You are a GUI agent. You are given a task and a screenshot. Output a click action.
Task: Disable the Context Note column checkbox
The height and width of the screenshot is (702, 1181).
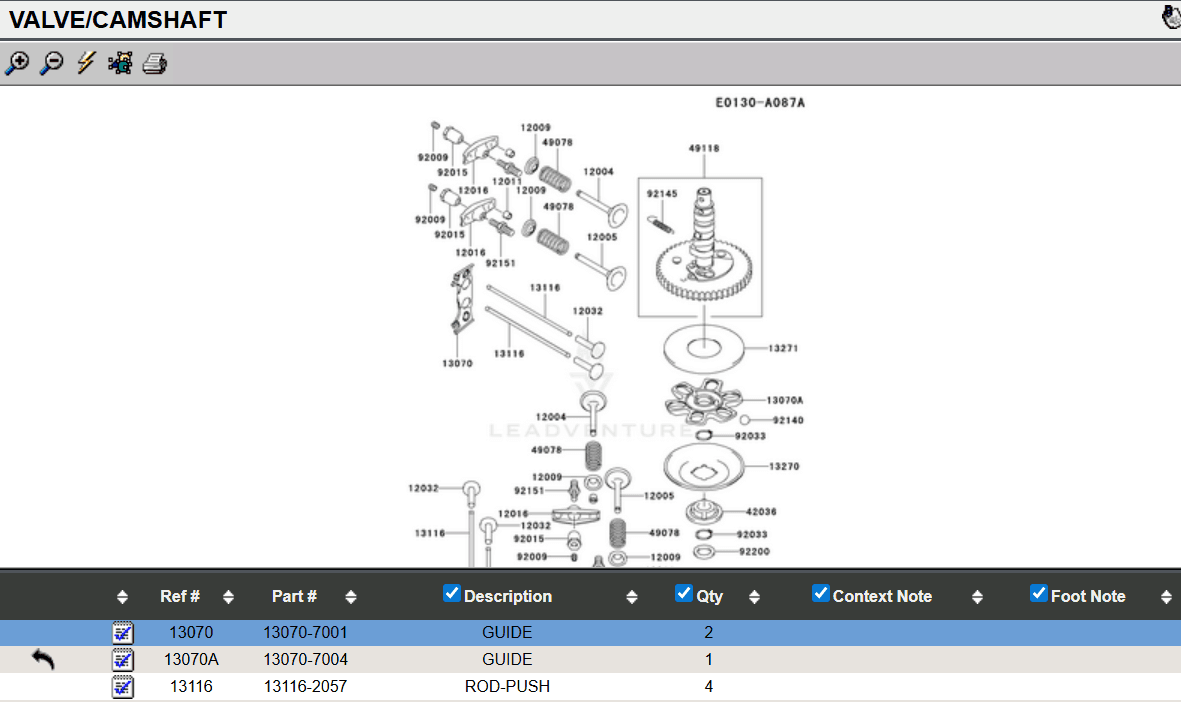(x=820, y=593)
